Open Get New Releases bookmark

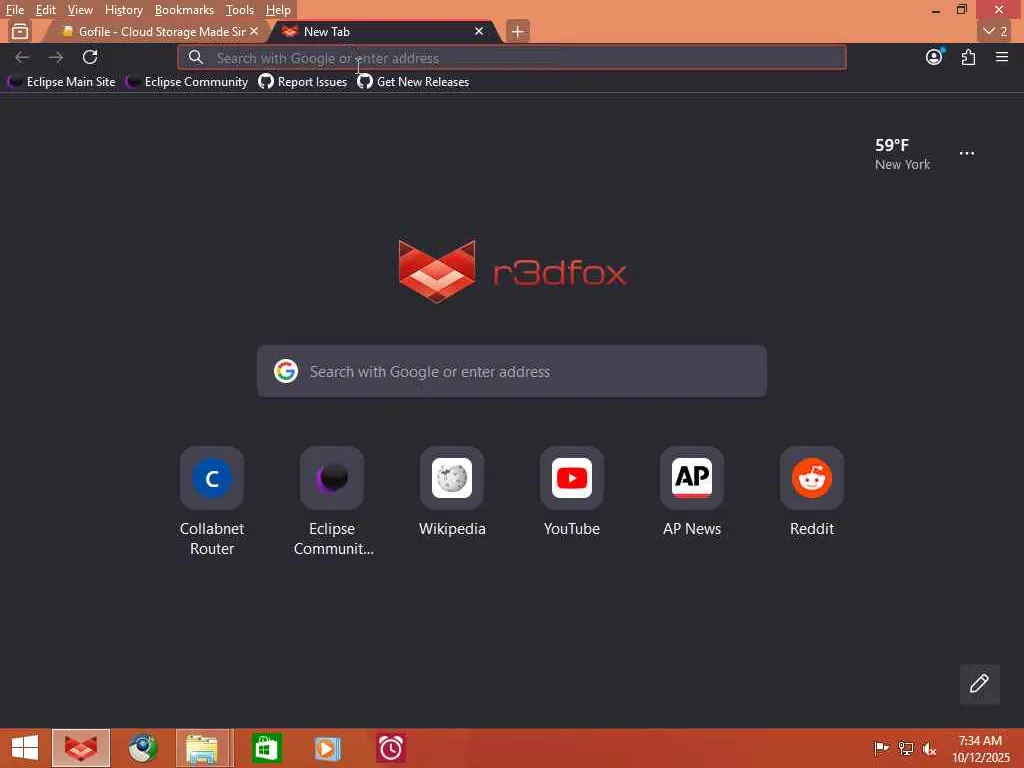pyautogui.click(x=413, y=82)
